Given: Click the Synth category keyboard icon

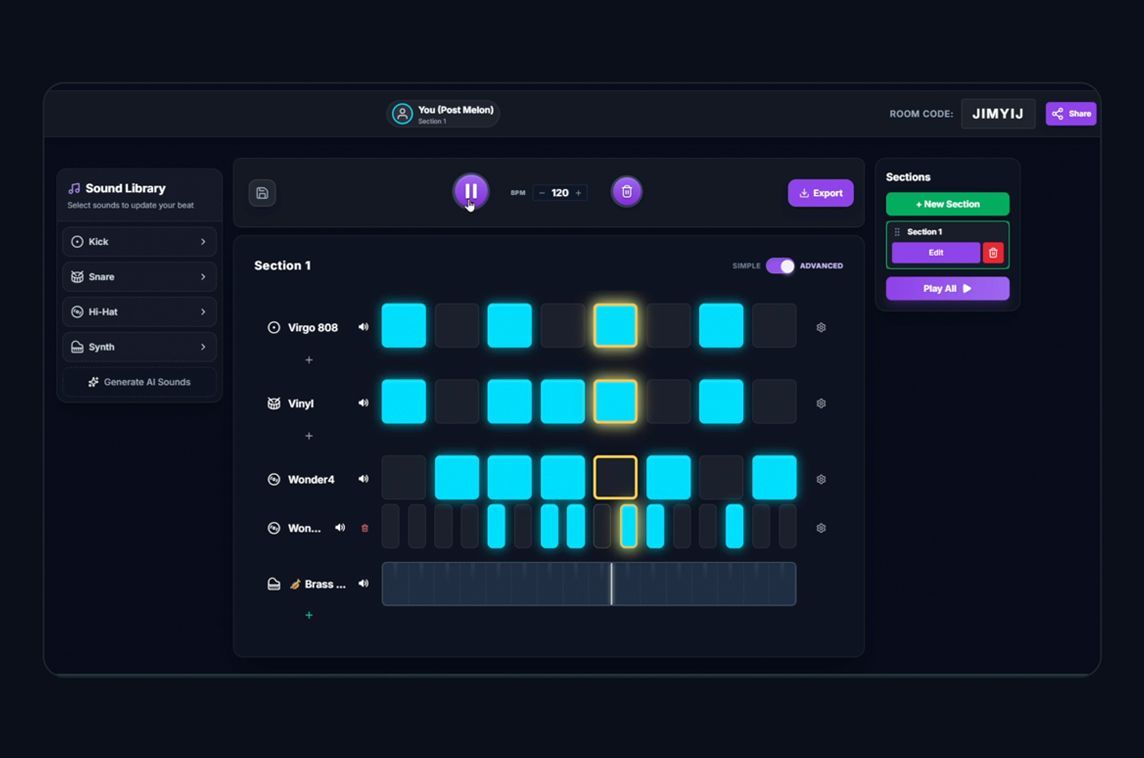Looking at the screenshot, I should (77, 347).
